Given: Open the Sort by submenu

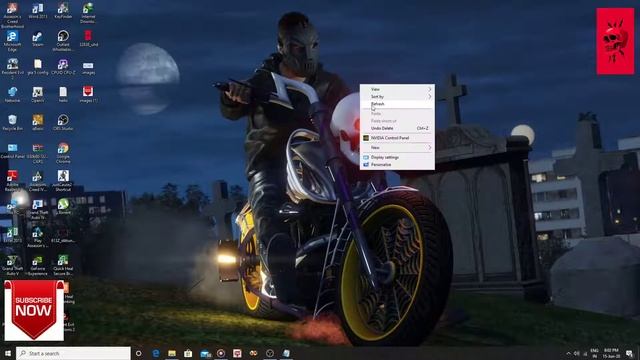Looking at the screenshot, I should tap(397, 96).
